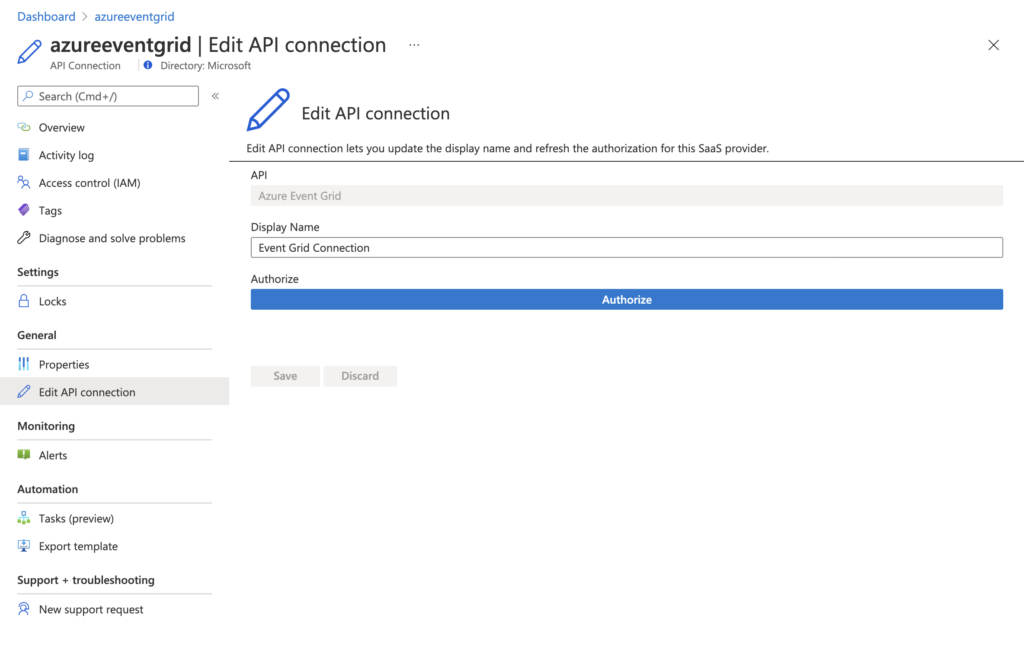Click the Monitoring section heading

[46, 426]
